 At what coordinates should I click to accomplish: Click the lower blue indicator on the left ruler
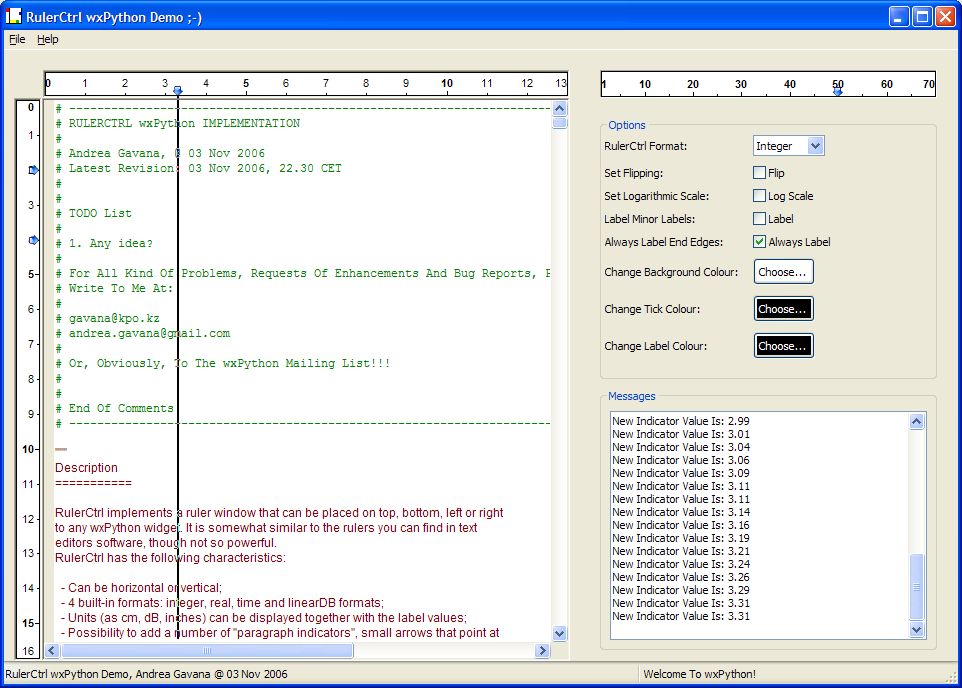click(33, 240)
